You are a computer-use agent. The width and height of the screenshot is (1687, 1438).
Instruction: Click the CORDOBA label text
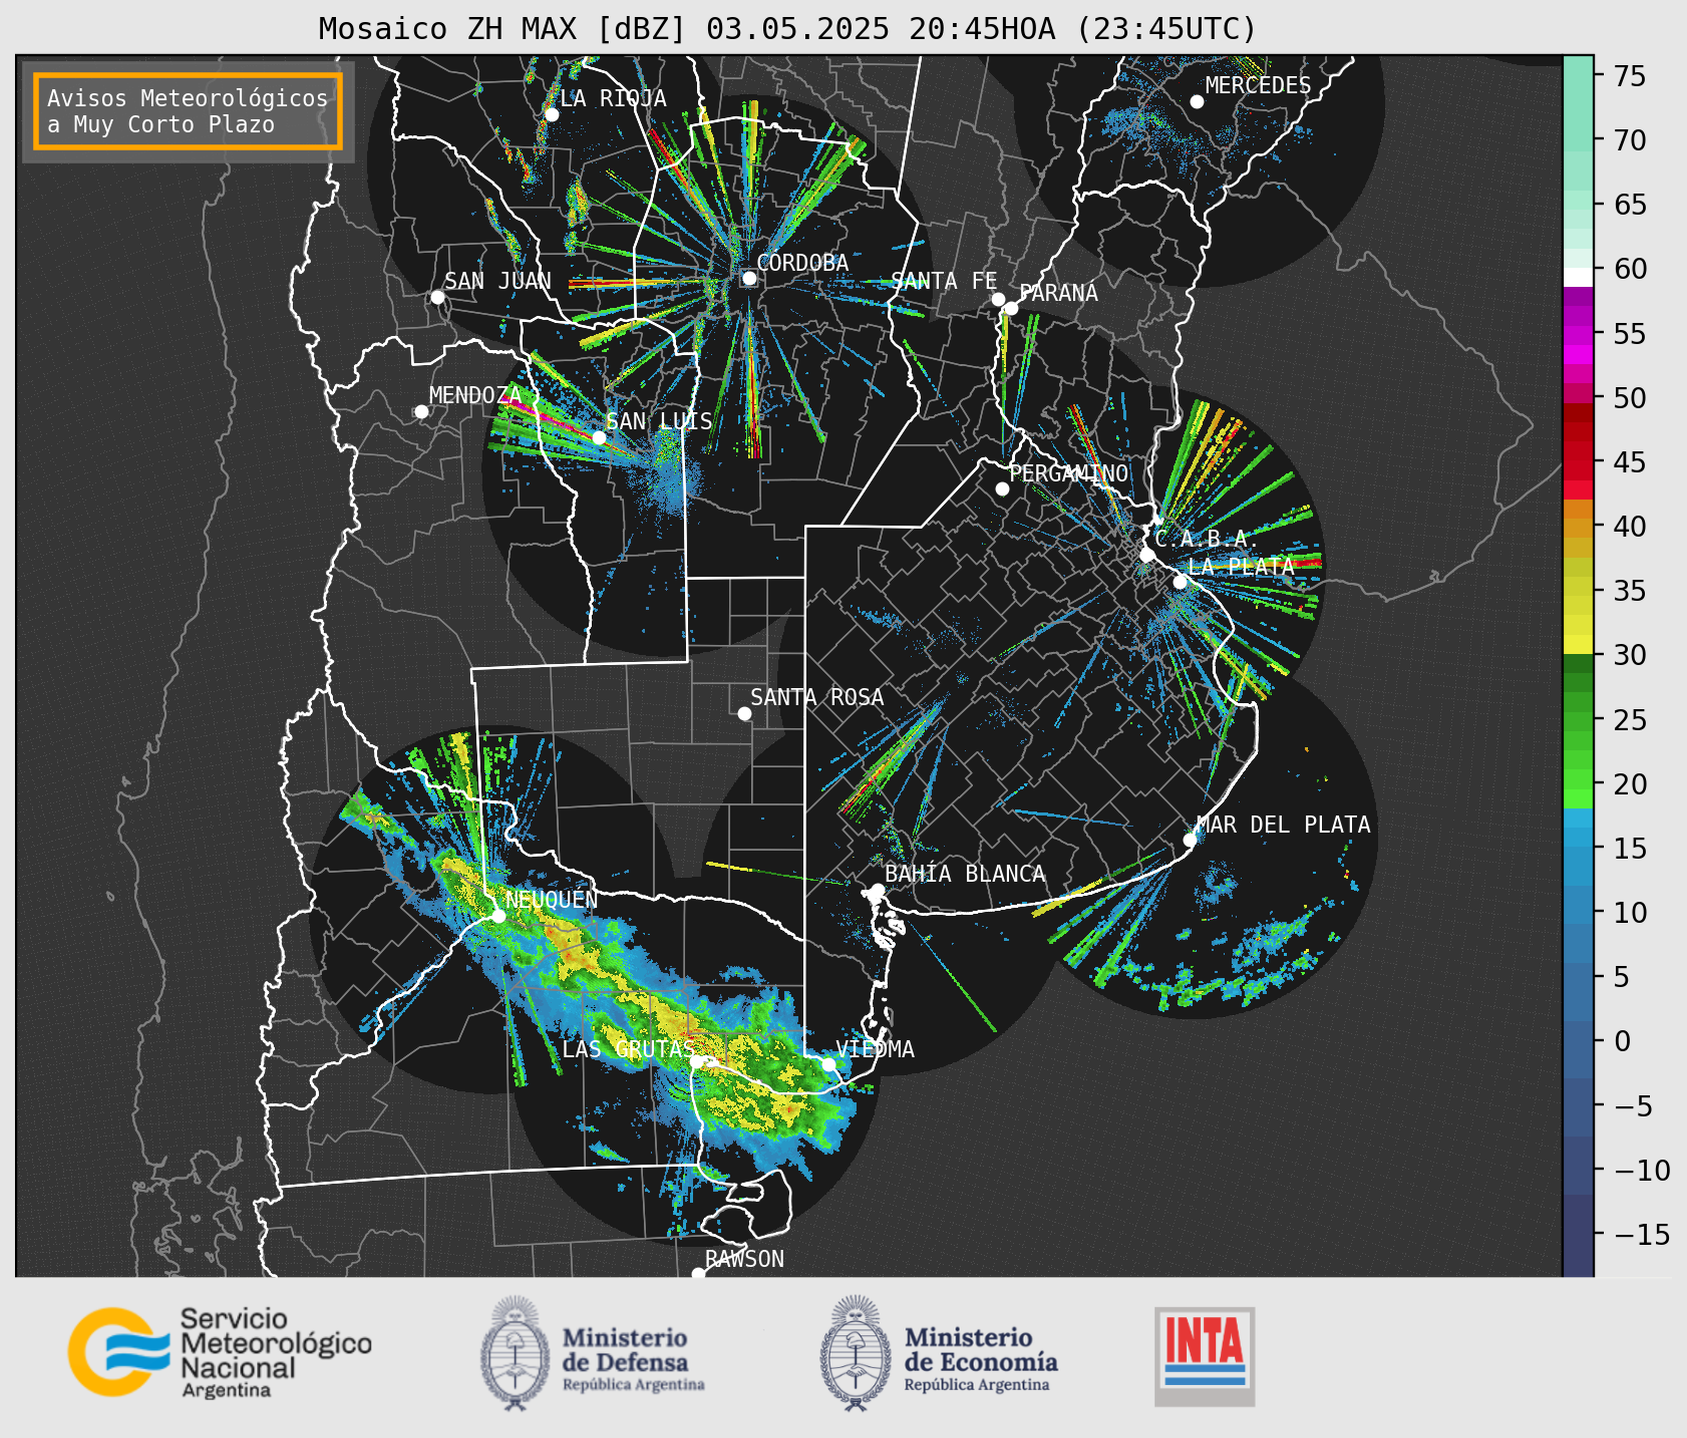[x=802, y=262]
